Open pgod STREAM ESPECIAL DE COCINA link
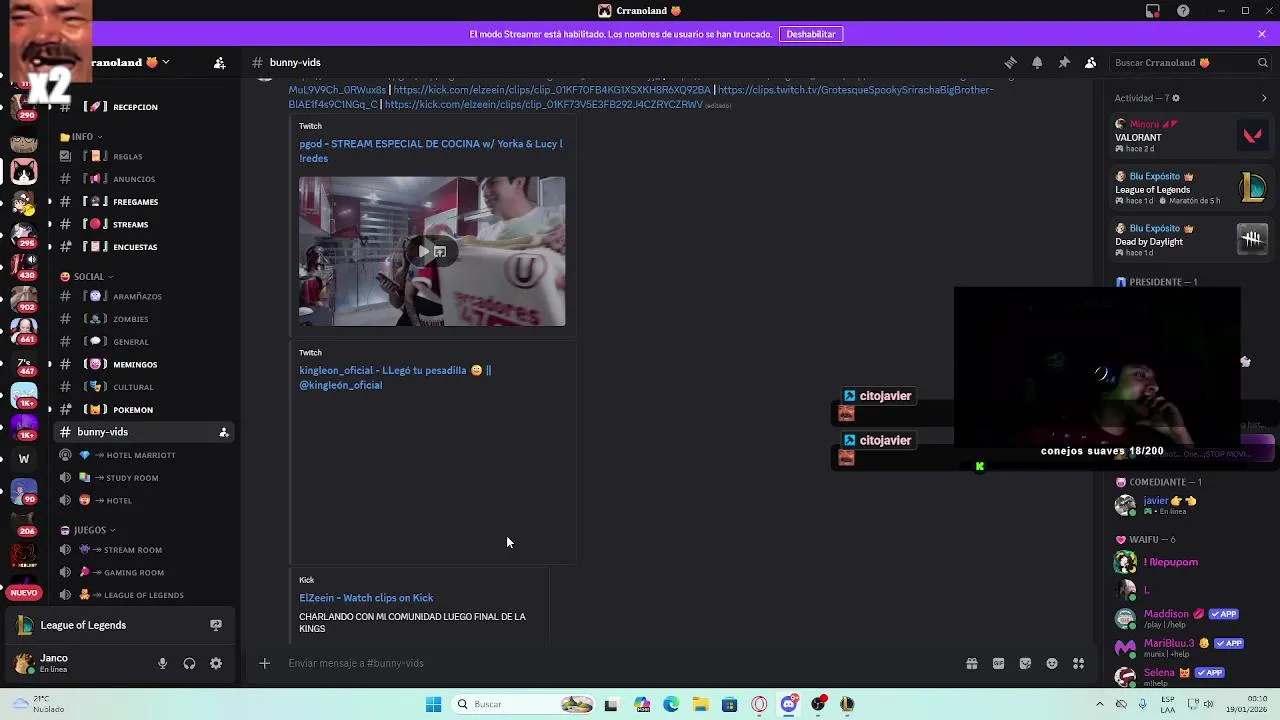 click(x=431, y=151)
